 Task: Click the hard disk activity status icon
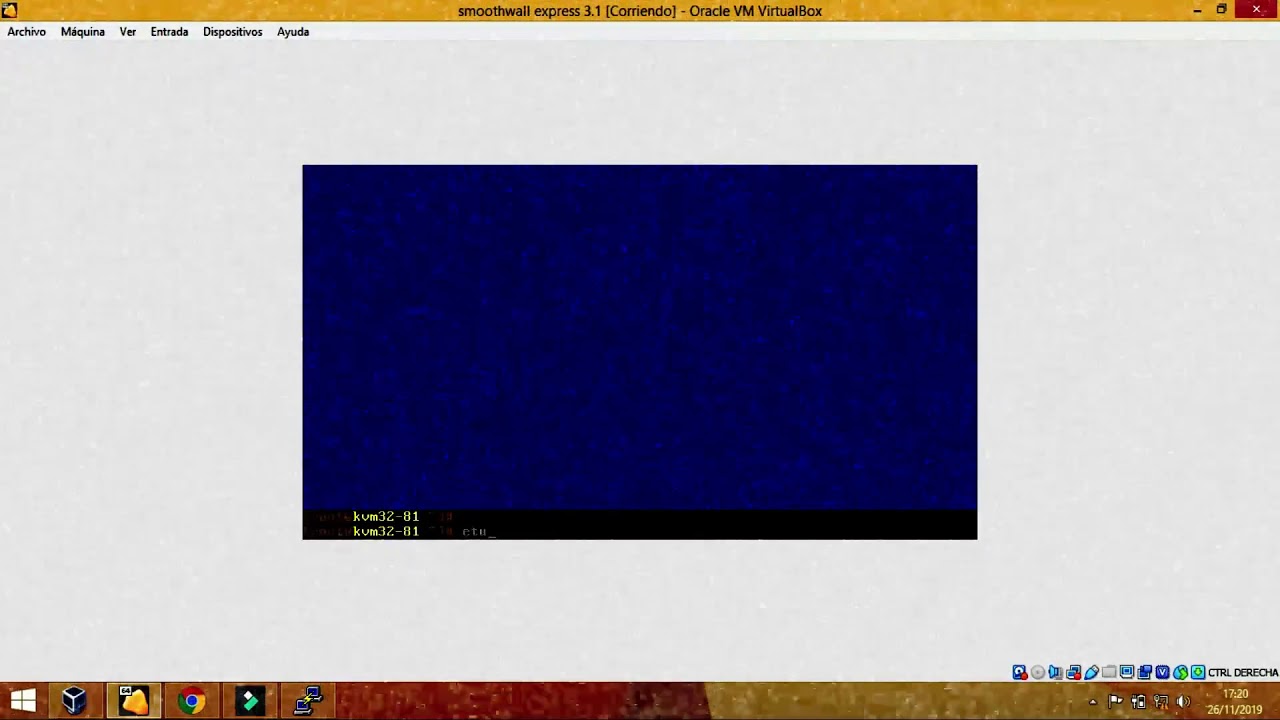1020,672
